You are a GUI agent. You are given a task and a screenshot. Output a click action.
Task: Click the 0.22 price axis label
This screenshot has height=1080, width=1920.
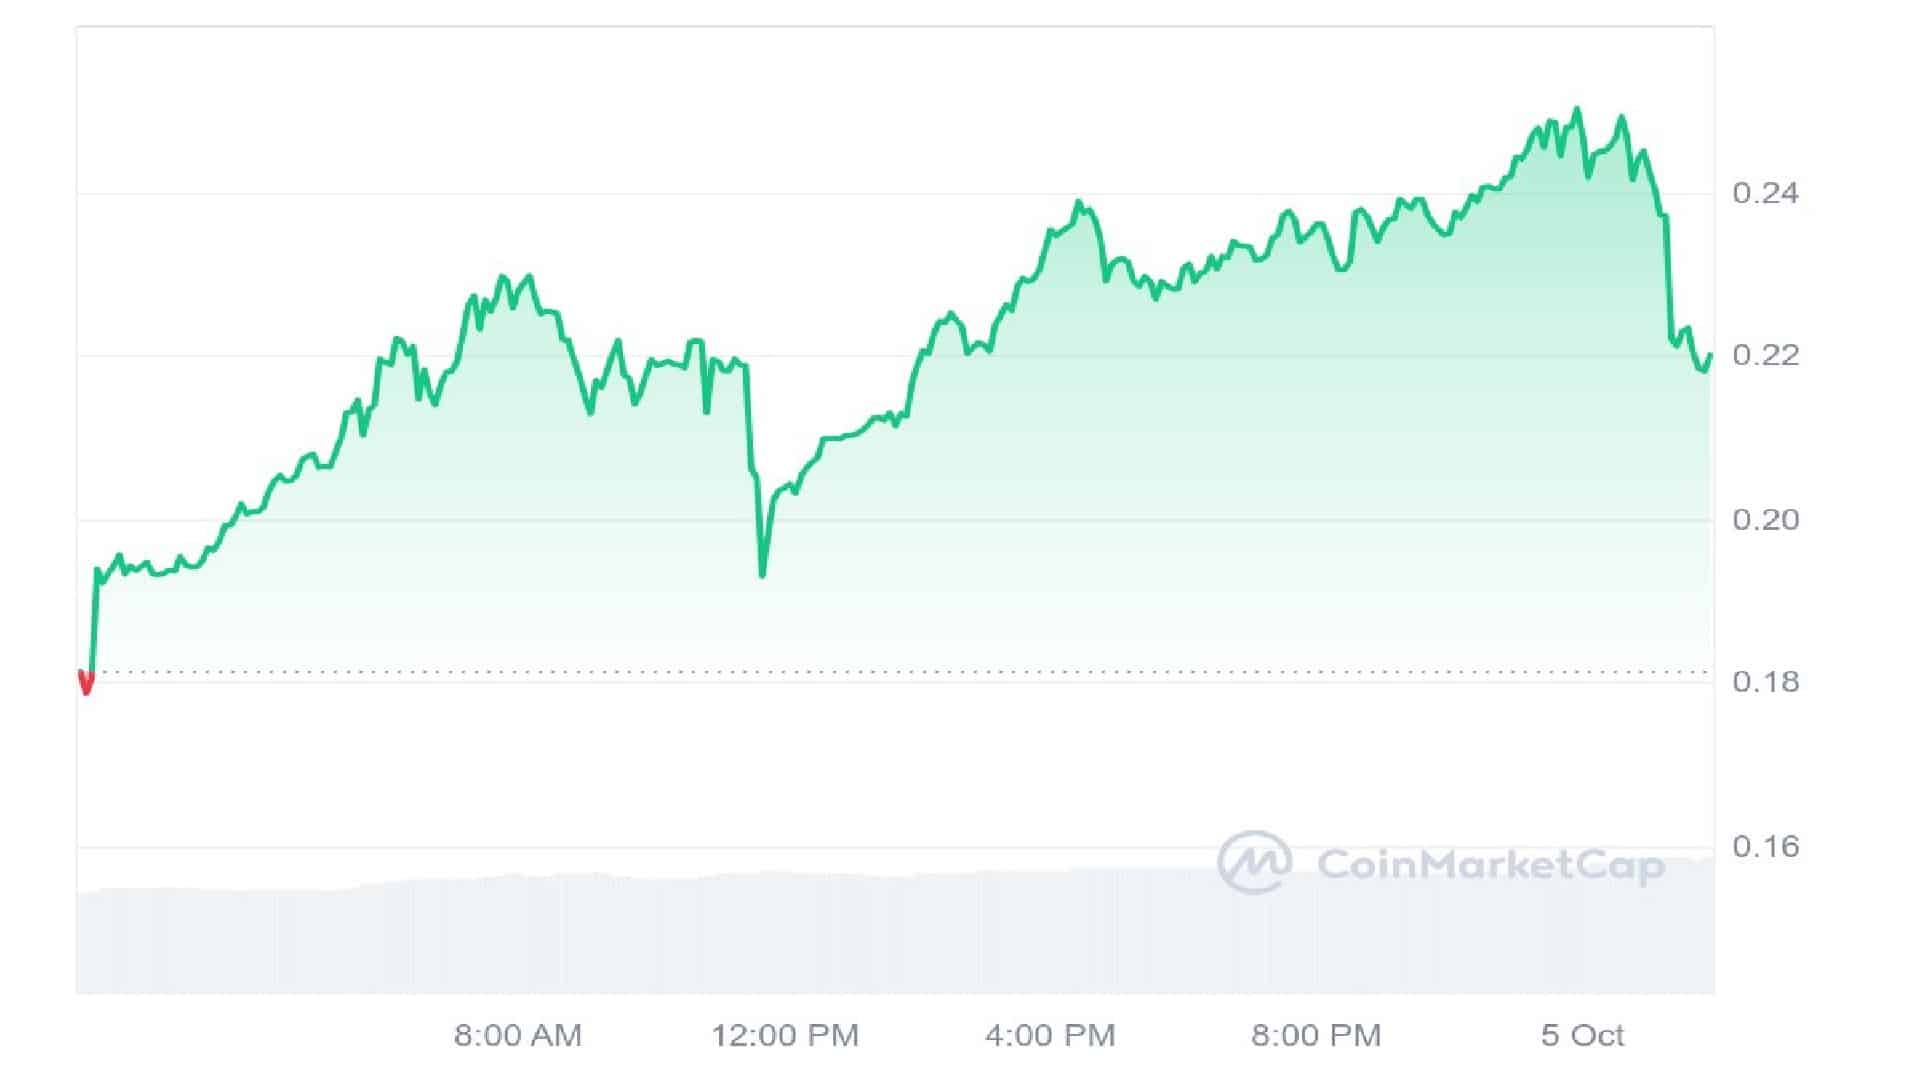(x=1765, y=355)
